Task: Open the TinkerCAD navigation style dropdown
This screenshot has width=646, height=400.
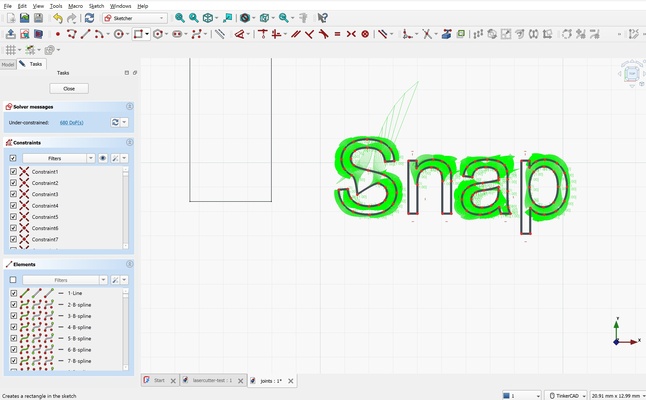Action: point(566,395)
